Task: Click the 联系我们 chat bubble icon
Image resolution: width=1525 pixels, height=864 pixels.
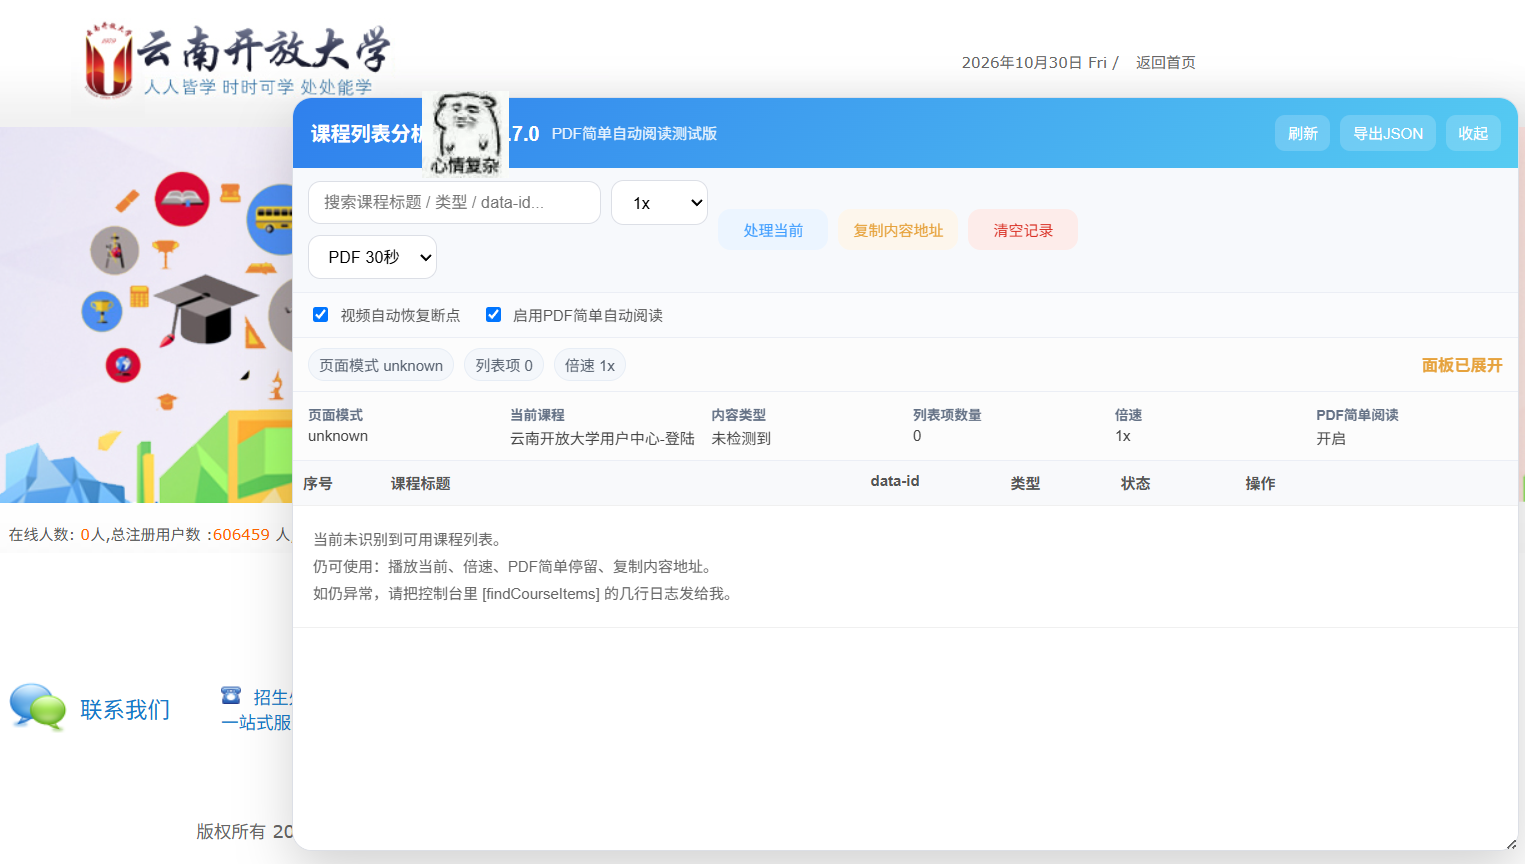Action: coord(37,707)
